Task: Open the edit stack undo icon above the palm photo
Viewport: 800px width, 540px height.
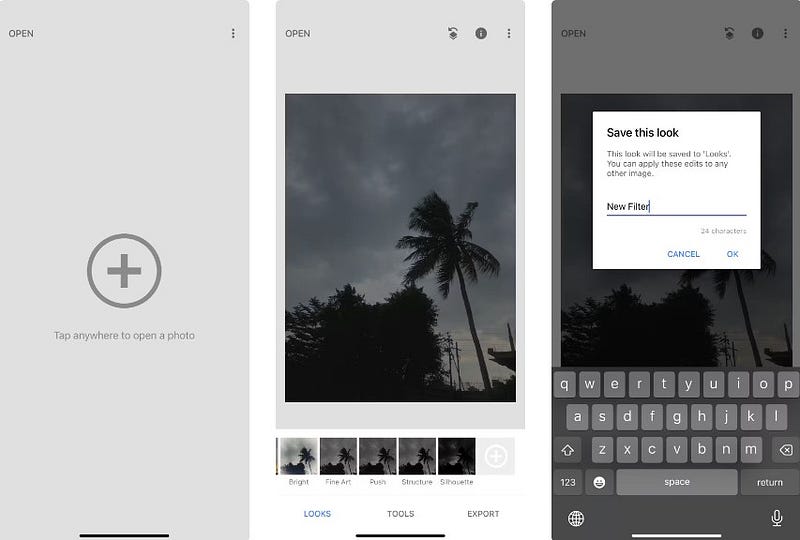Action: coord(453,33)
